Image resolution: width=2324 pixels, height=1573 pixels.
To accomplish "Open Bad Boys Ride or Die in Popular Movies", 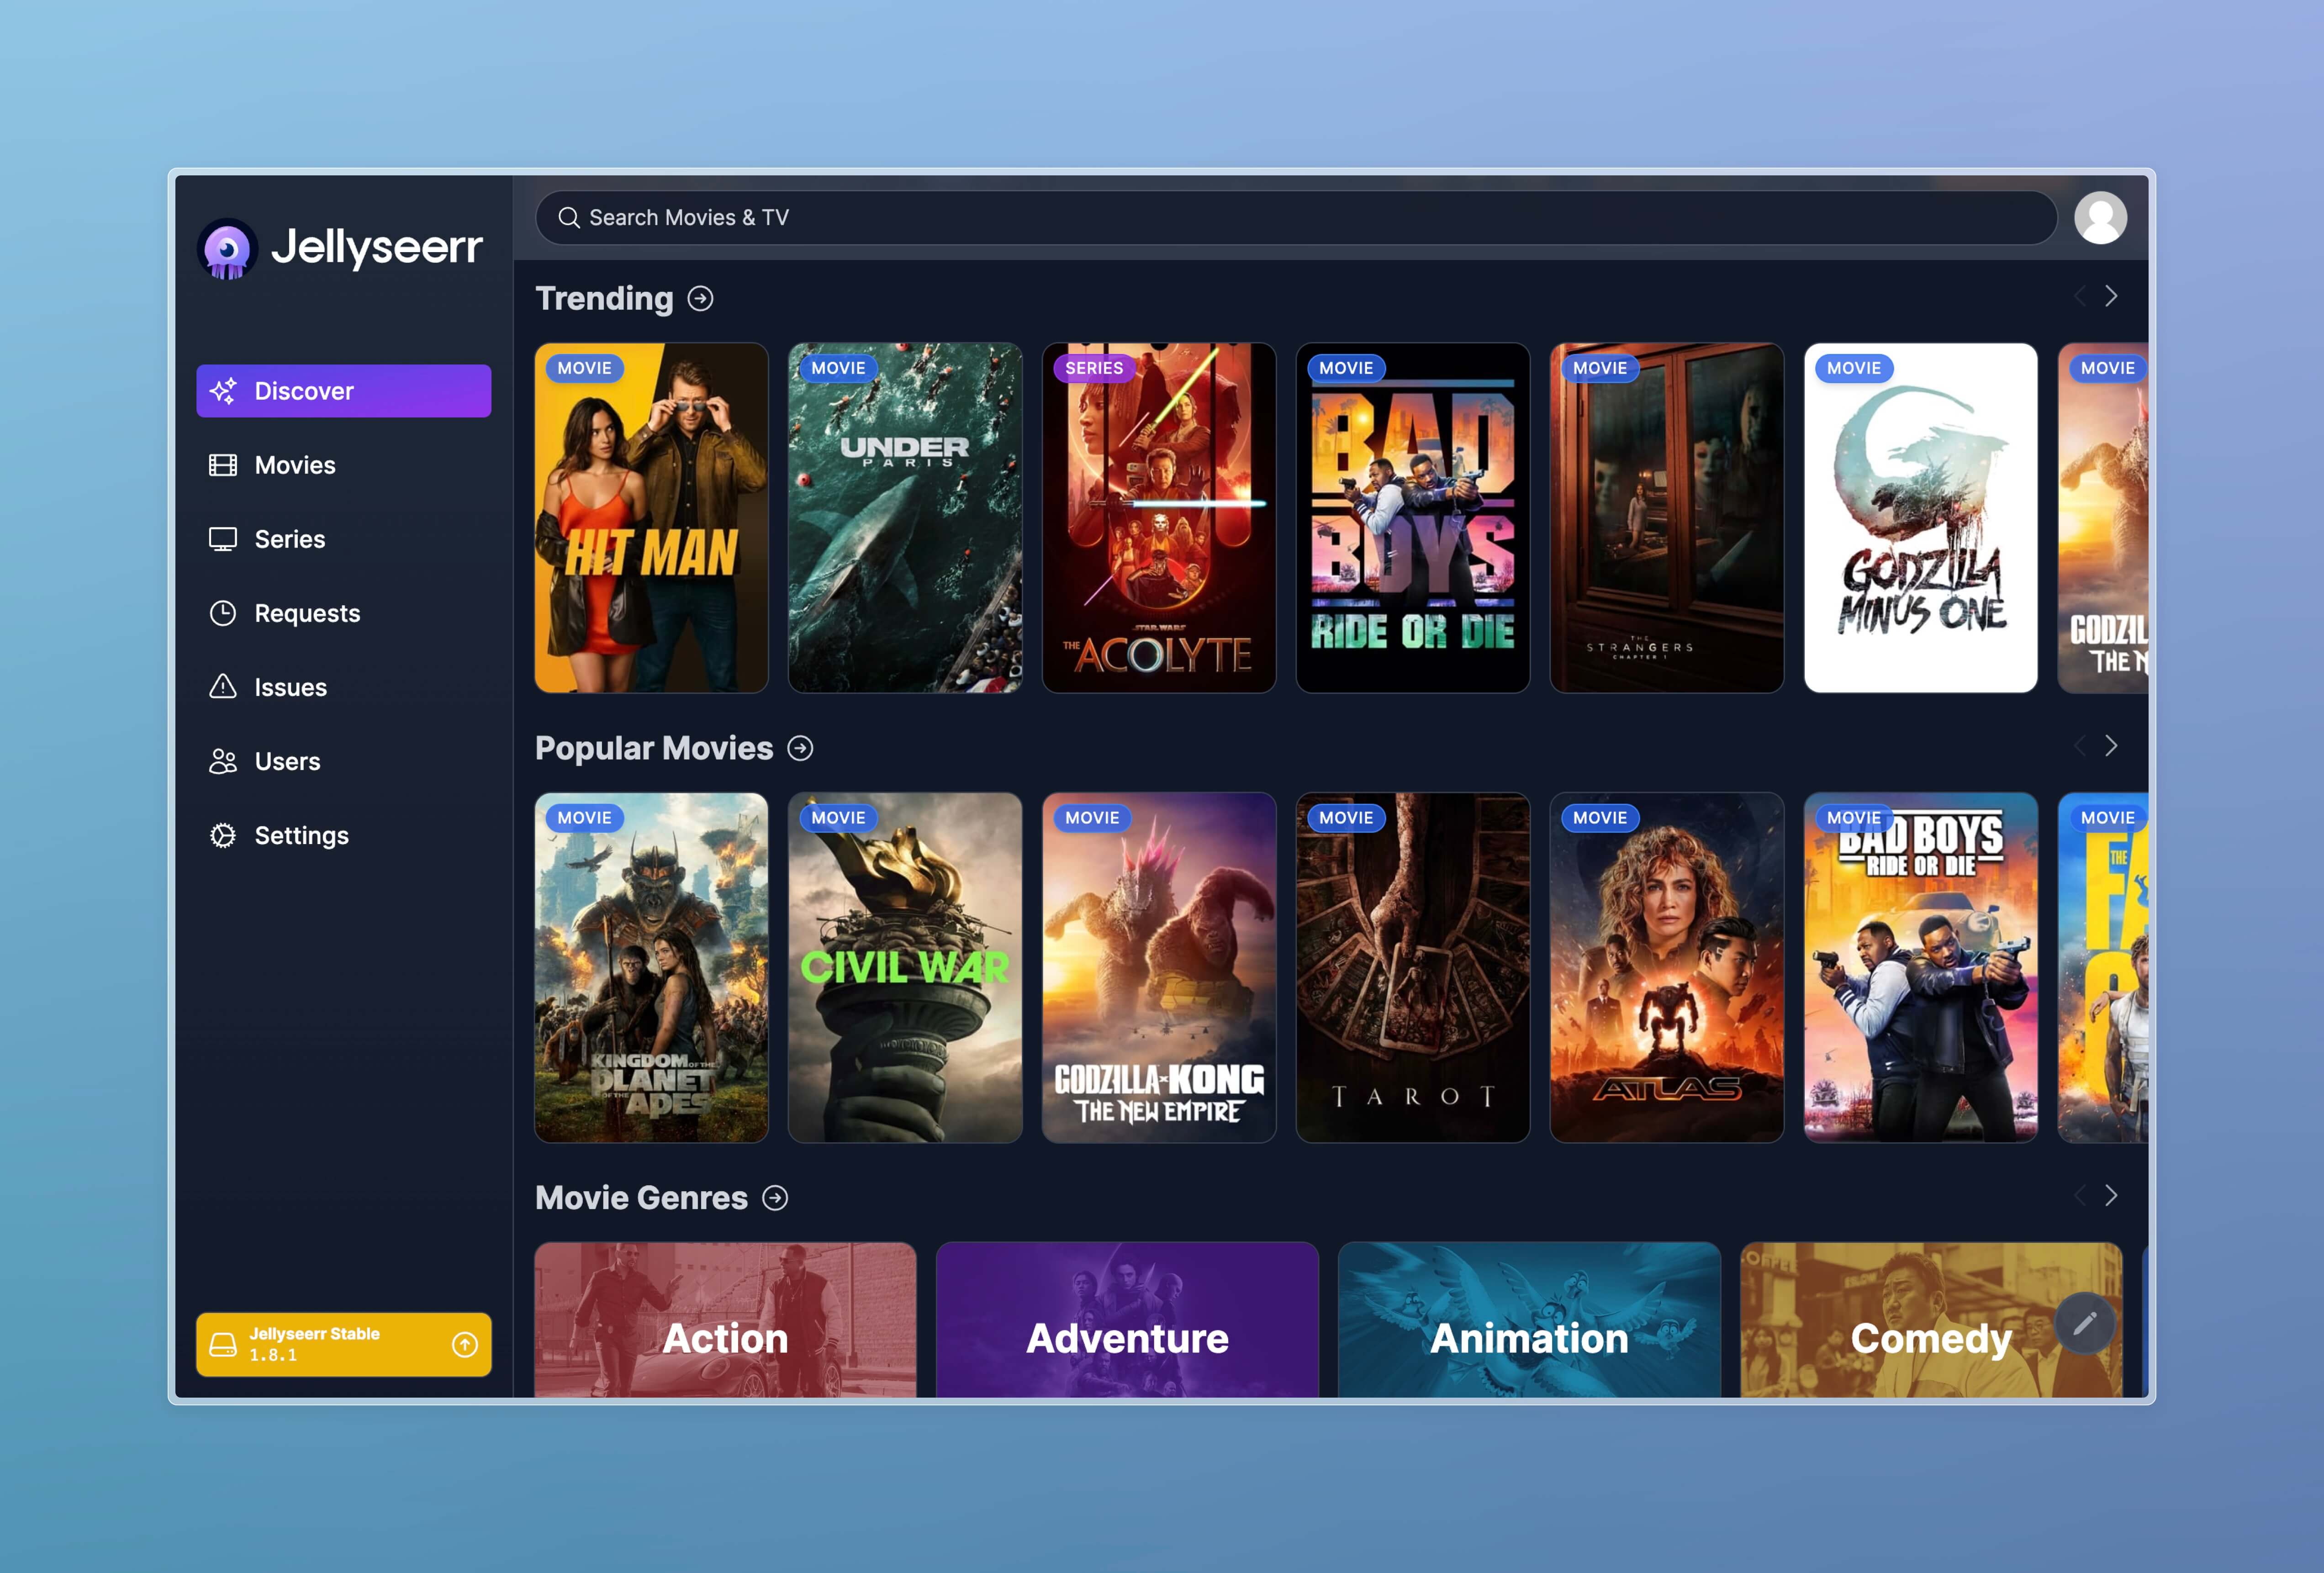I will click(1921, 968).
